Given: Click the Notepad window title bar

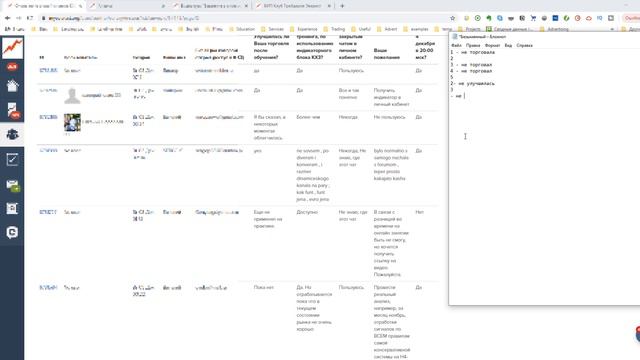Looking at the screenshot, I should point(545,37).
